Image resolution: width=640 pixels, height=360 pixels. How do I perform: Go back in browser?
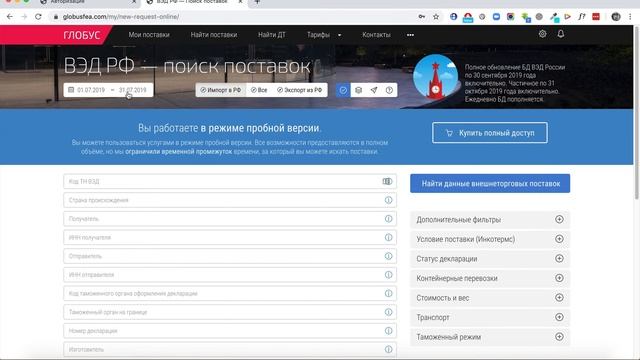[9, 17]
